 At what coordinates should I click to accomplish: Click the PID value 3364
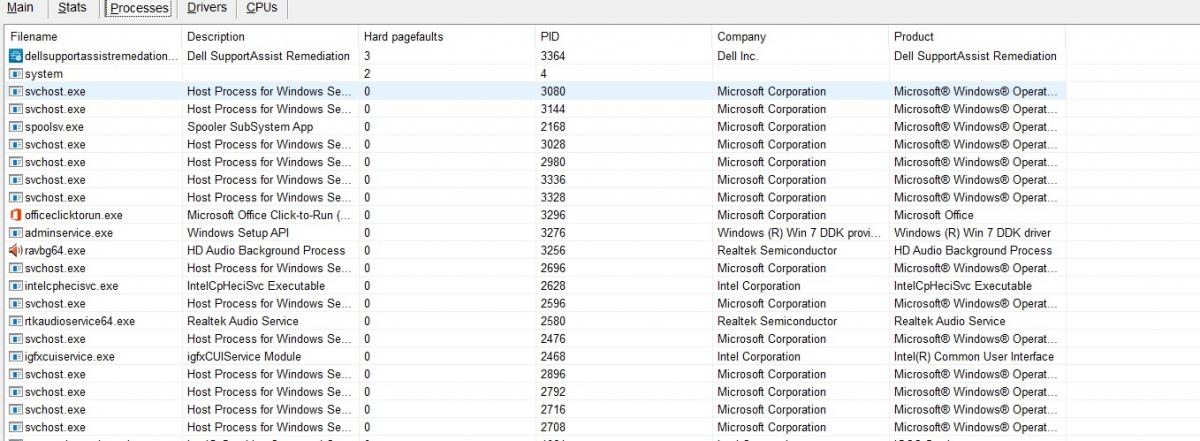click(553, 57)
